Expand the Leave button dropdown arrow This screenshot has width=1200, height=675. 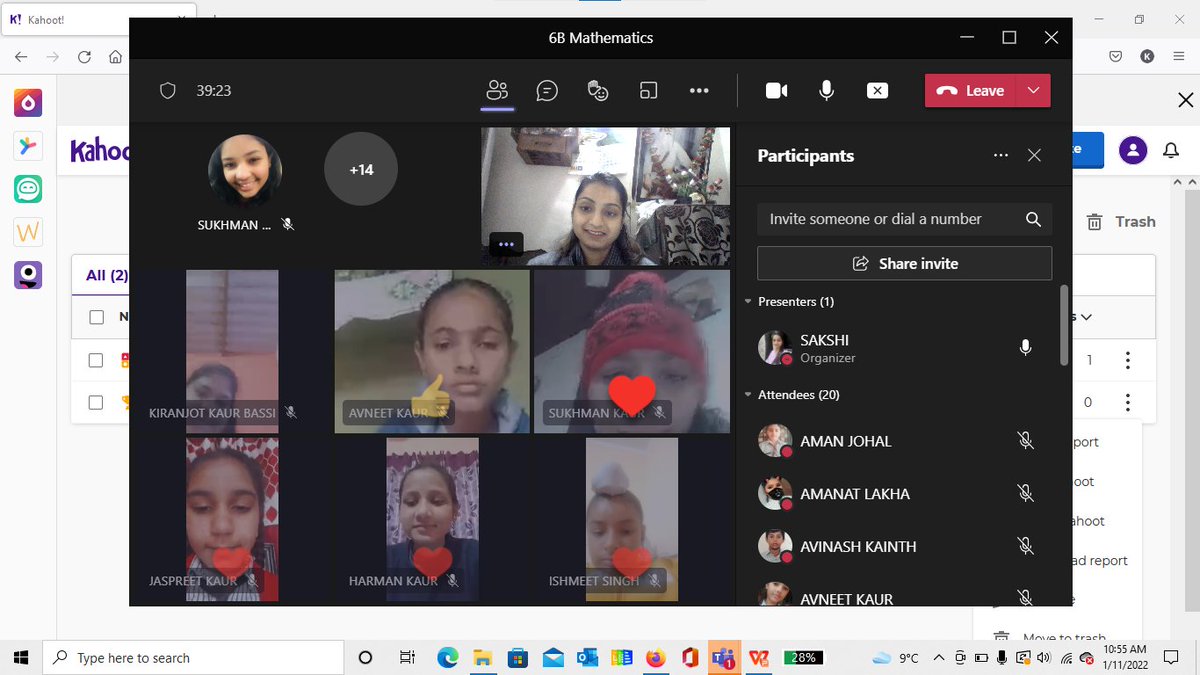pos(1033,90)
